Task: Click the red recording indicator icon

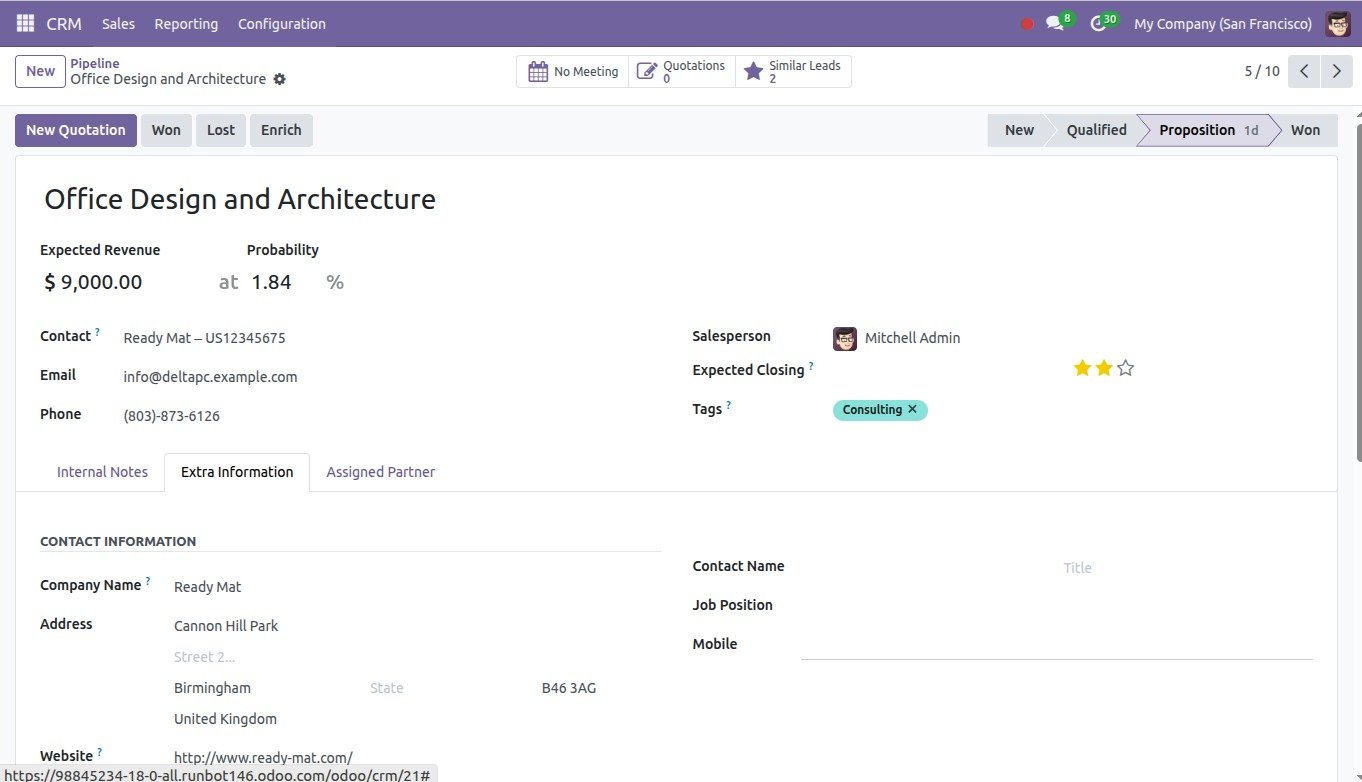Action: 1027,24
